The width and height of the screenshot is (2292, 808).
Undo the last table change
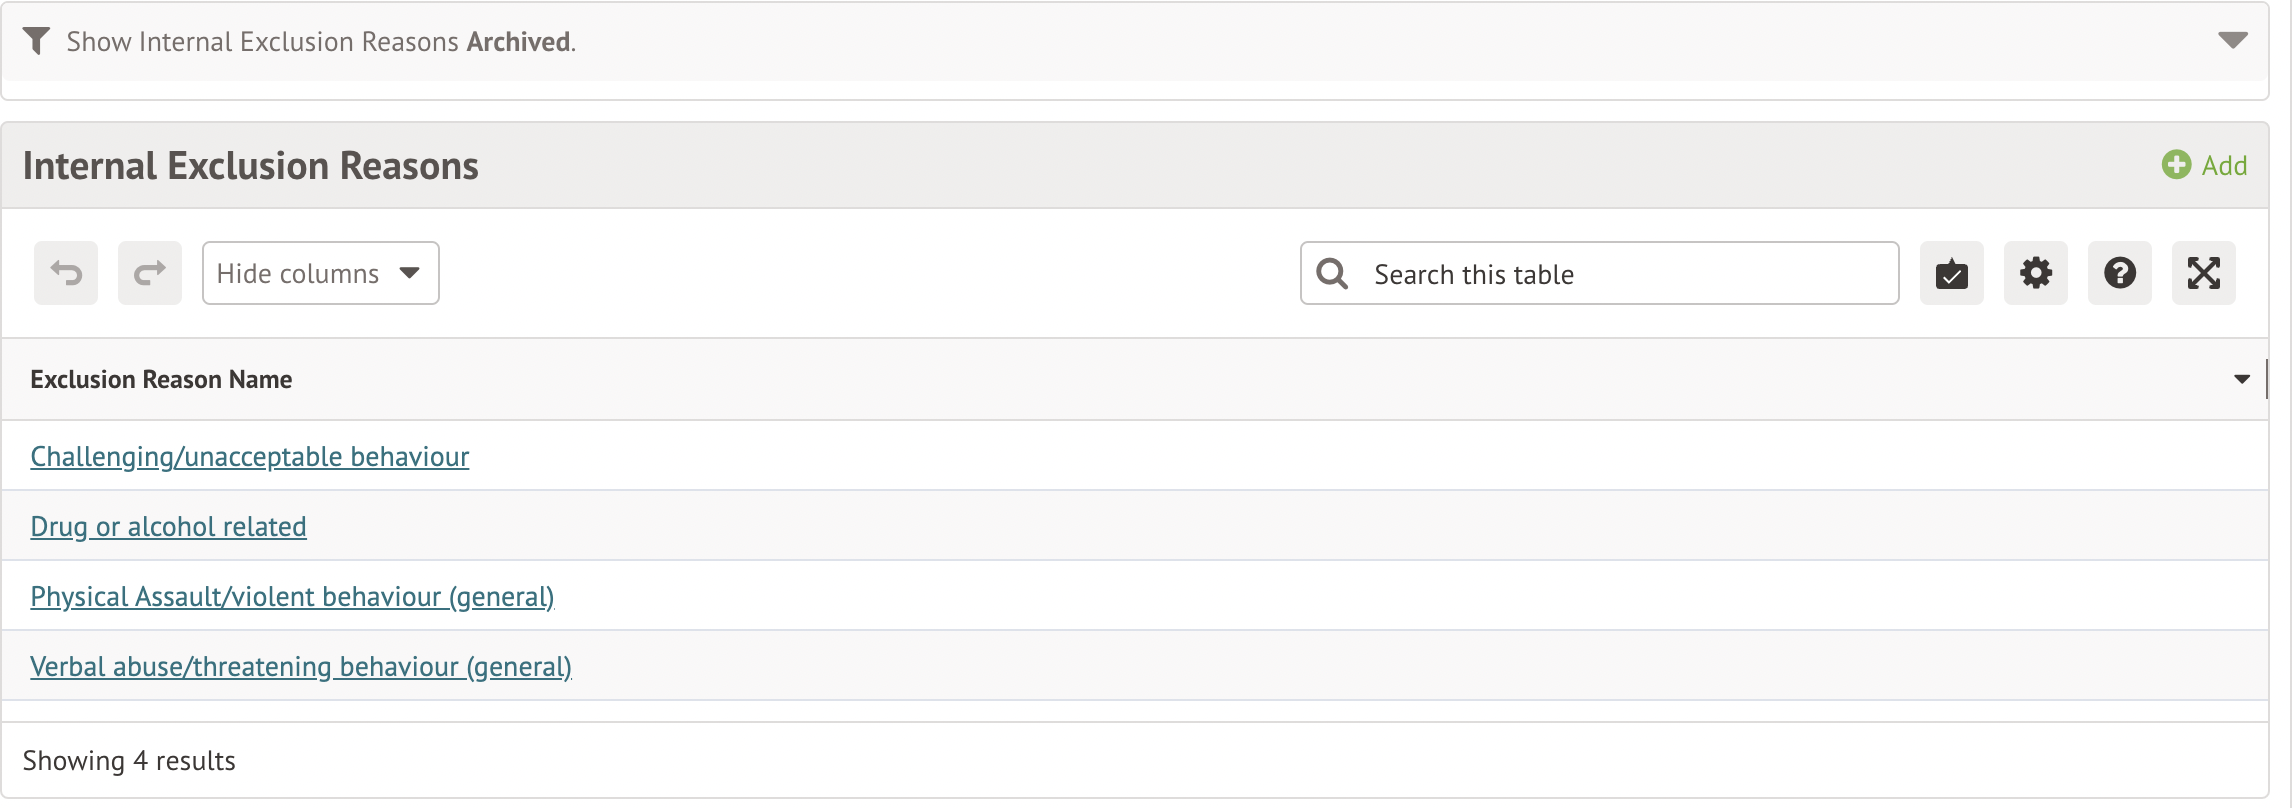[x=66, y=273]
